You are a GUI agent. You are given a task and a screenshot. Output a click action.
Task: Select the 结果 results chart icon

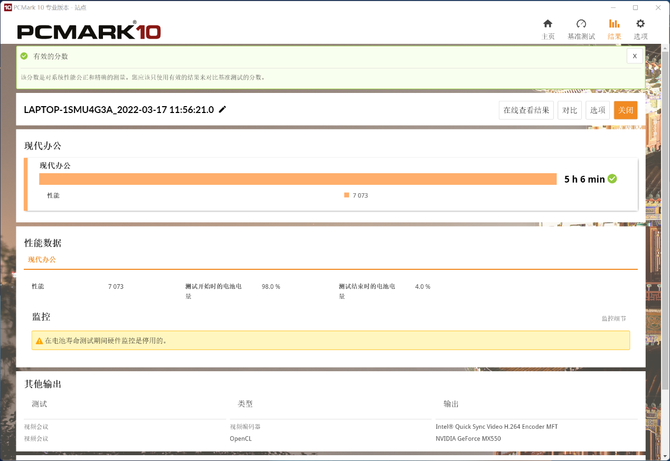point(613,28)
